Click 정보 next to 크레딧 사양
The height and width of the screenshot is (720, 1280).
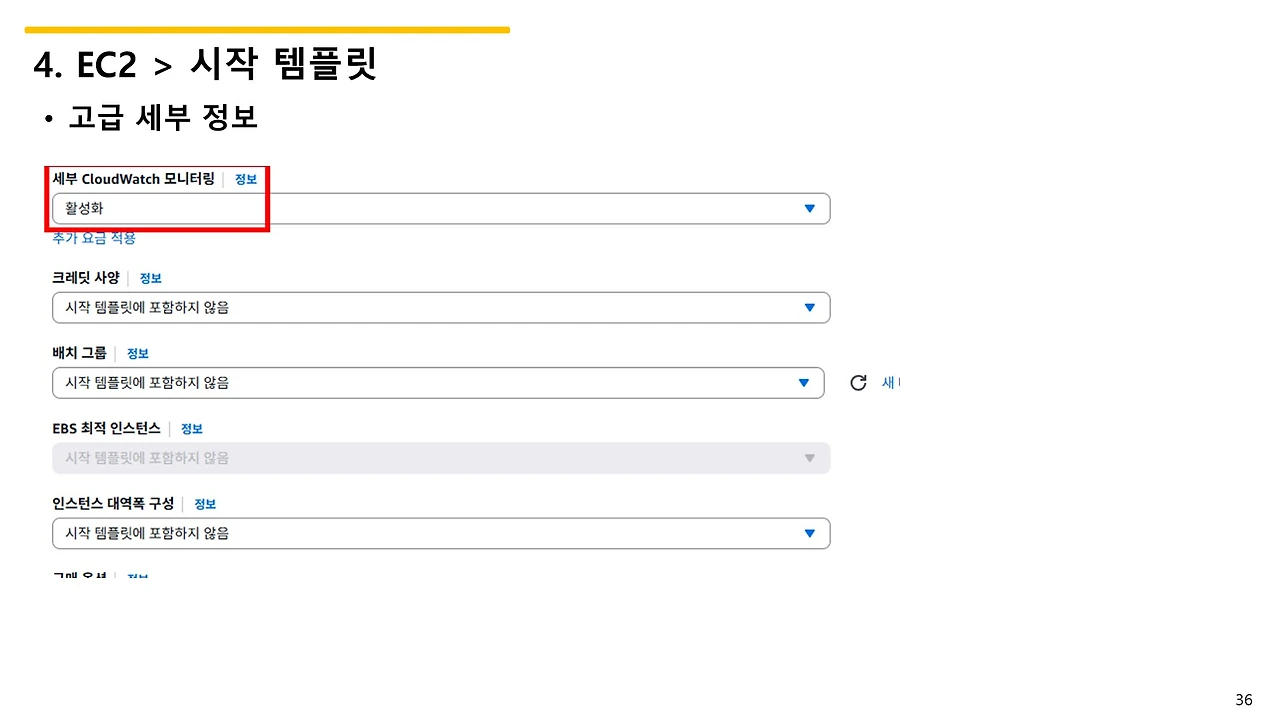click(x=150, y=278)
